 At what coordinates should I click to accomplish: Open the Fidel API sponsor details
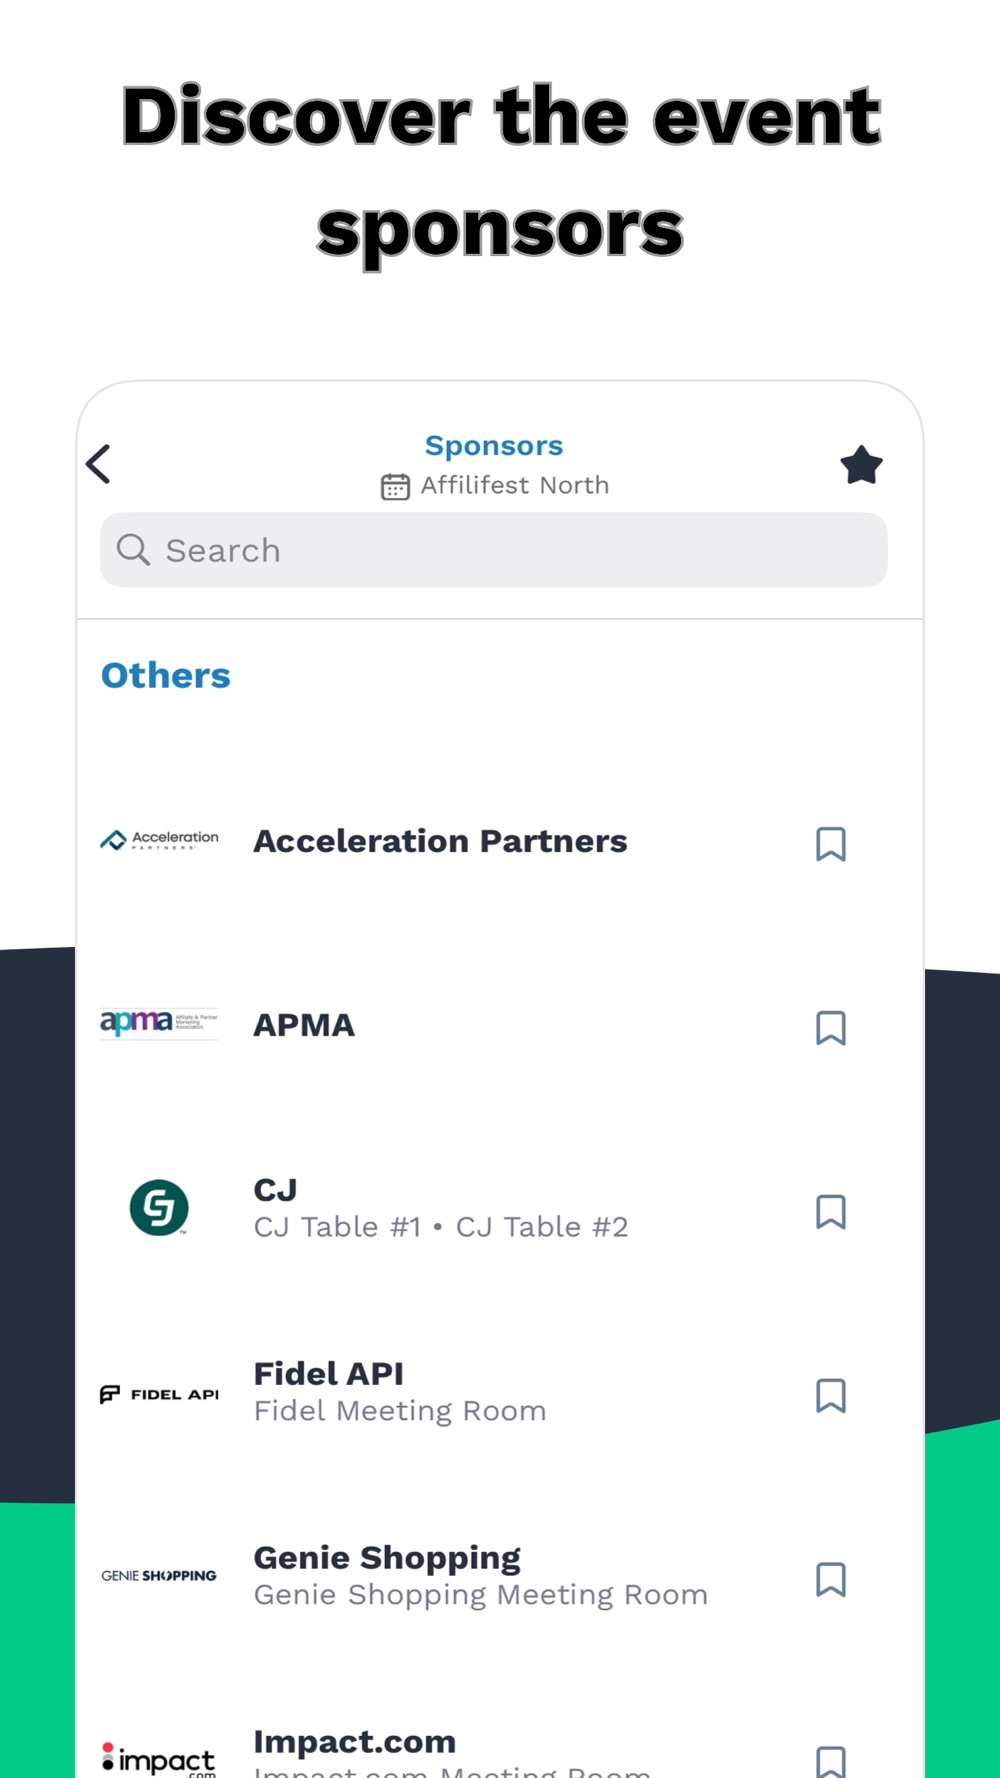click(400, 1392)
